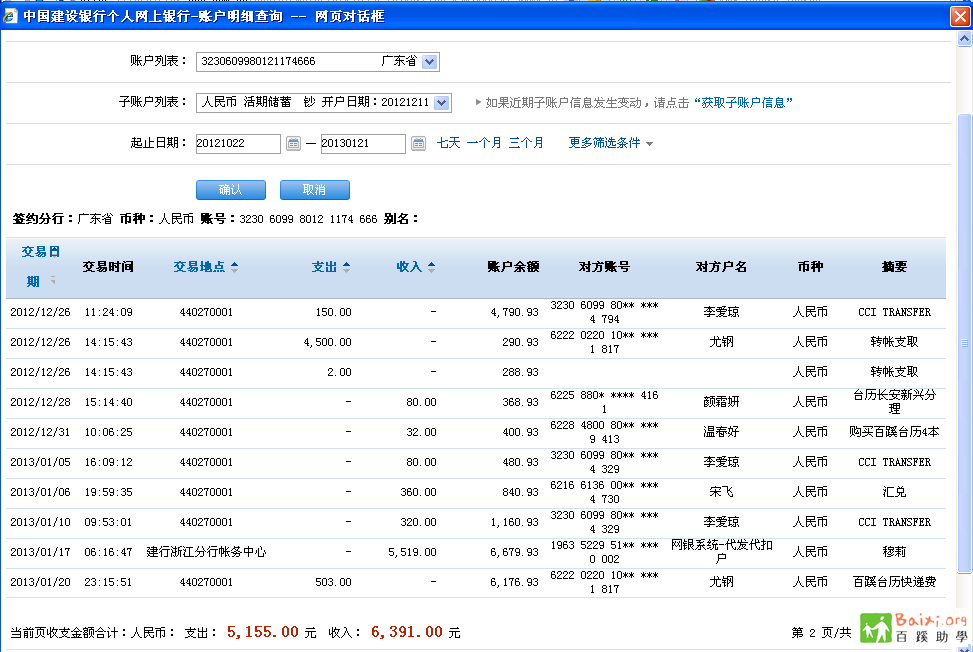Focus the start date field 20121022

tap(238, 143)
